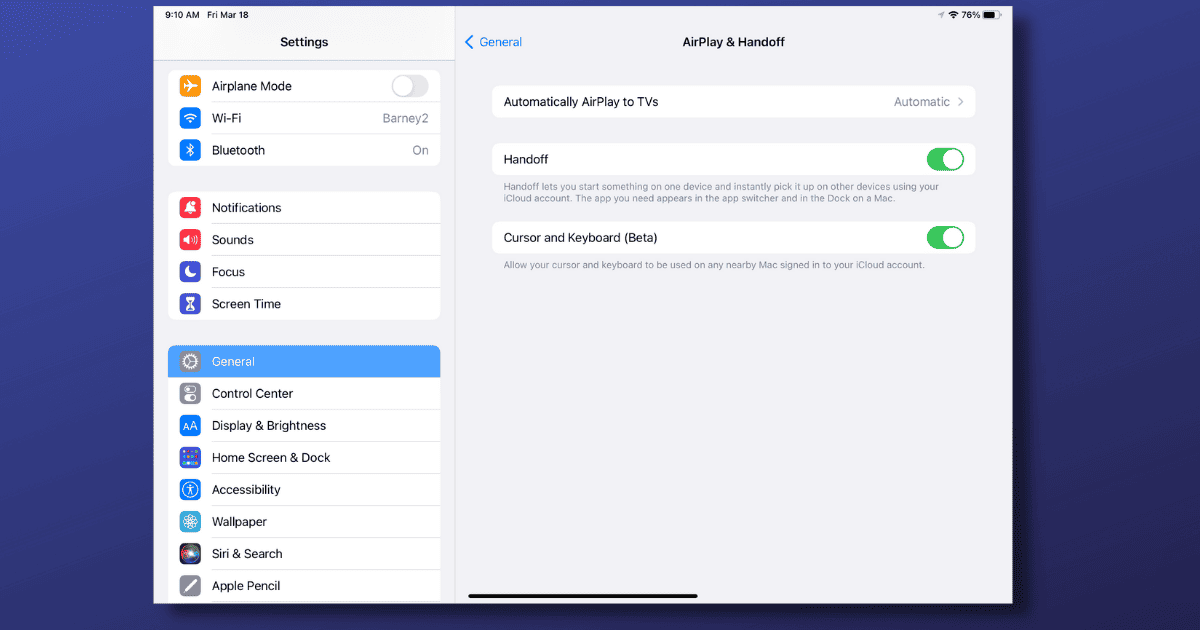Open Focus settings
The width and height of the screenshot is (1200, 630).
point(304,272)
